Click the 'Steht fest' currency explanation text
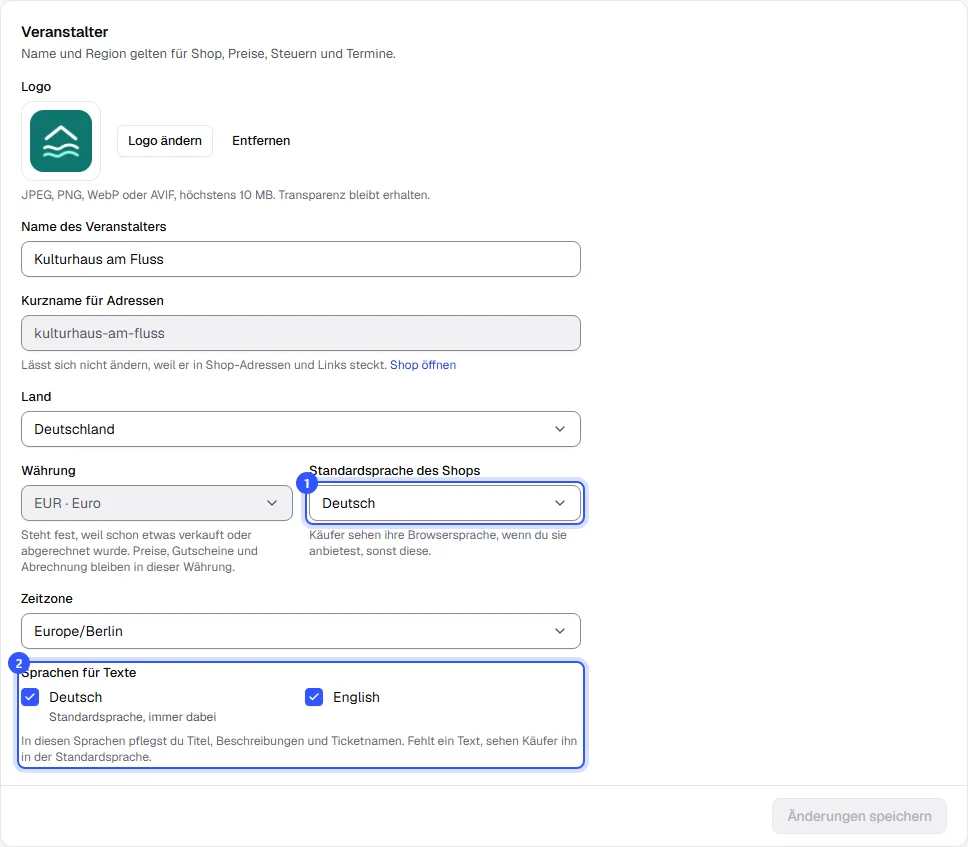Image resolution: width=968 pixels, height=847 pixels. tap(140, 551)
